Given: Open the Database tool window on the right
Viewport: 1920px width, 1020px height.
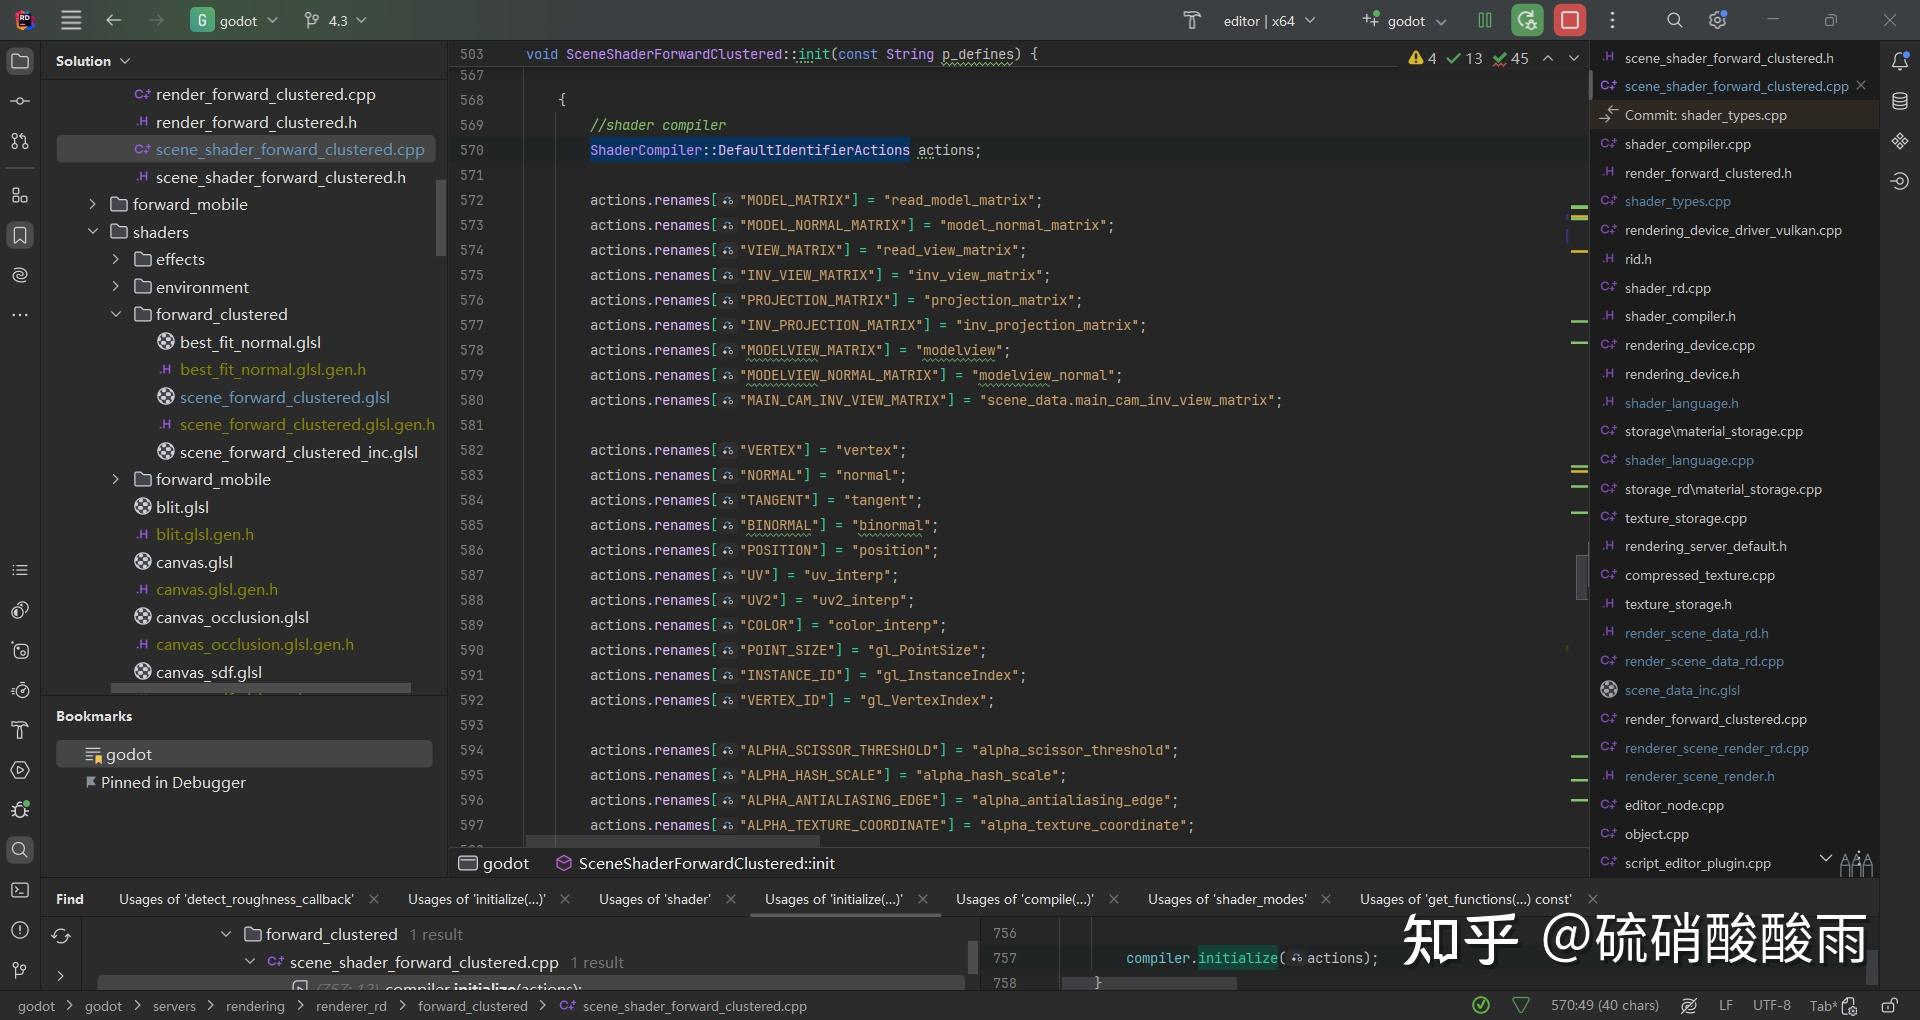Looking at the screenshot, I should (x=1901, y=100).
